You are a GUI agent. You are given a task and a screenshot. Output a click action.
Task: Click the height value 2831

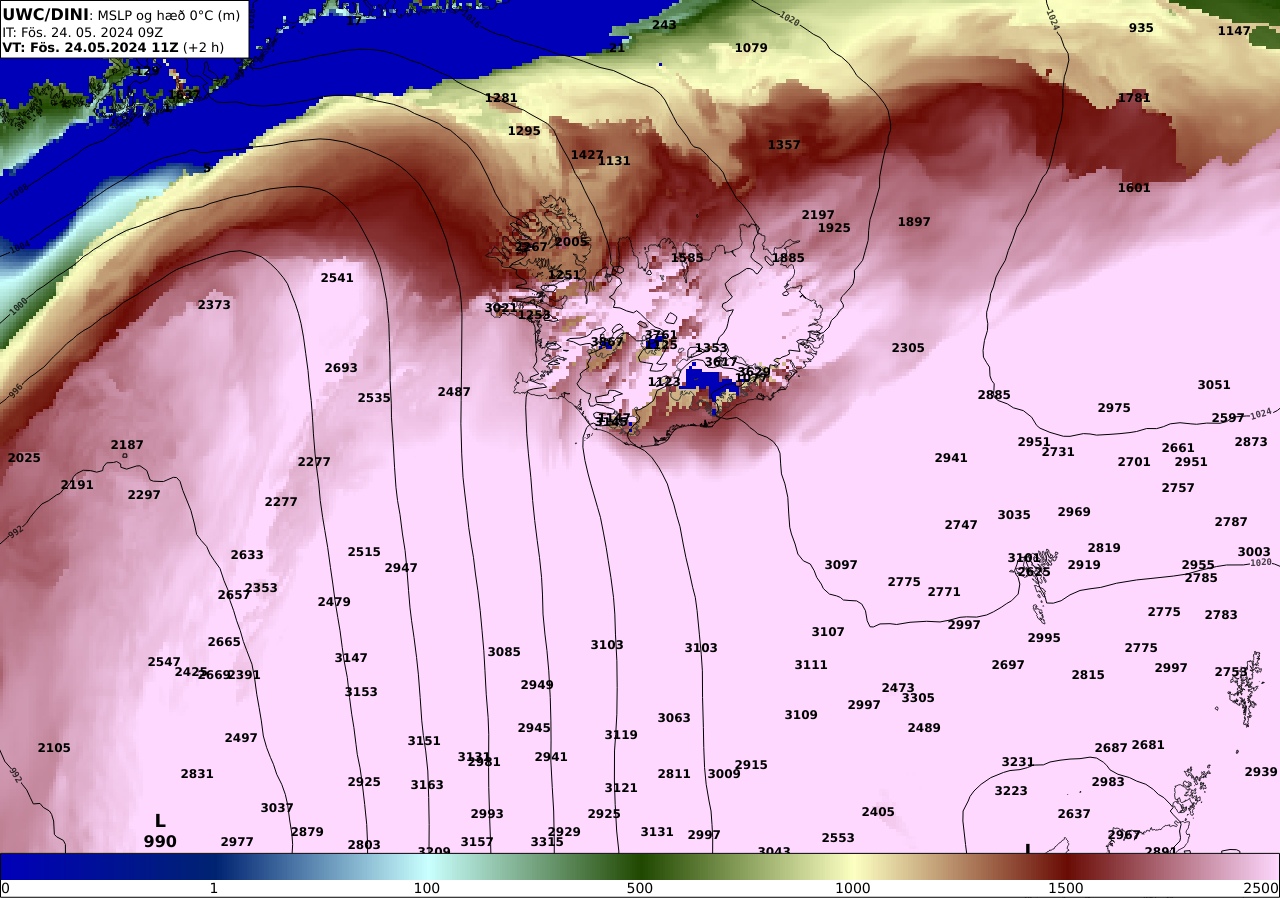coord(197,774)
